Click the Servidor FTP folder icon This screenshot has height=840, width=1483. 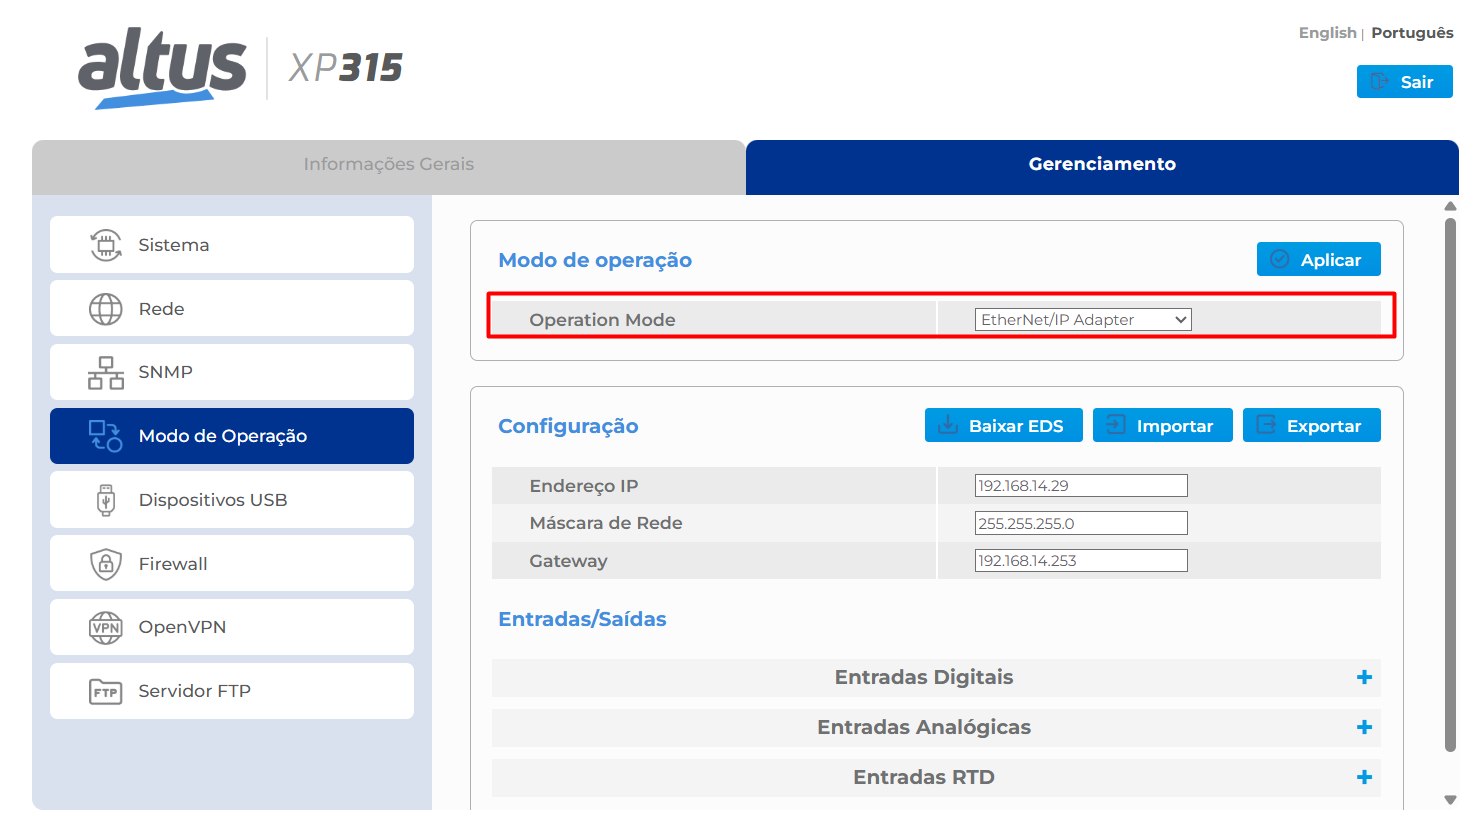(x=106, y=692)
